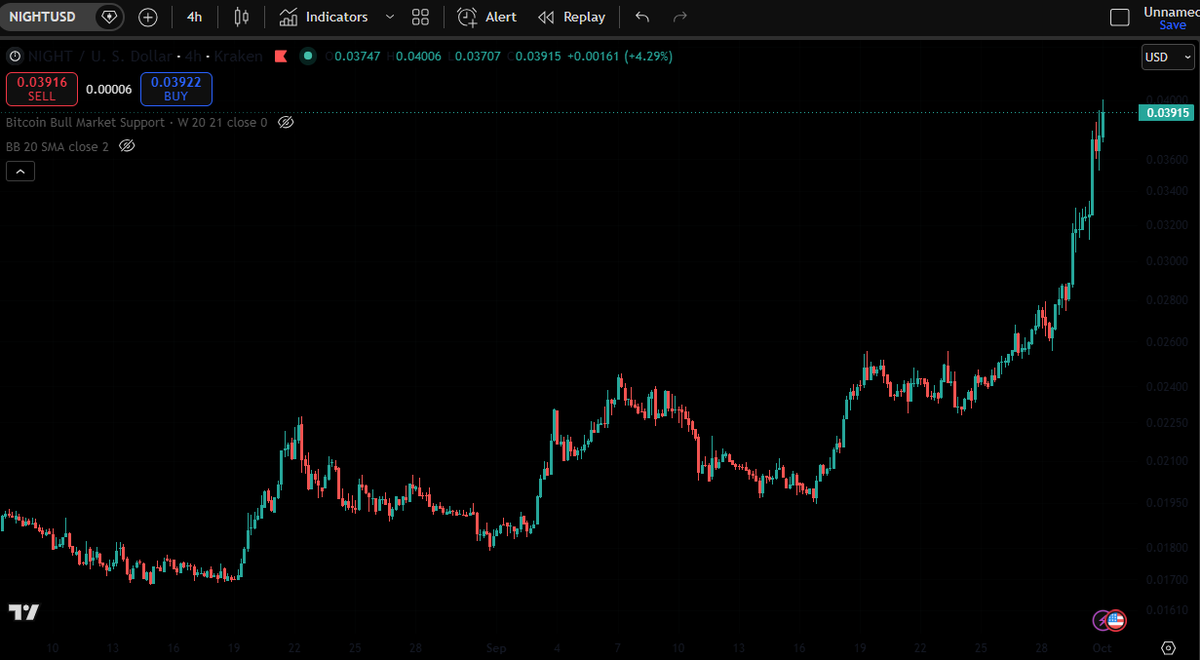Click the +0.00161 (+4.29%) change value
Screen dimensions: 1200x660
point(620,56)
